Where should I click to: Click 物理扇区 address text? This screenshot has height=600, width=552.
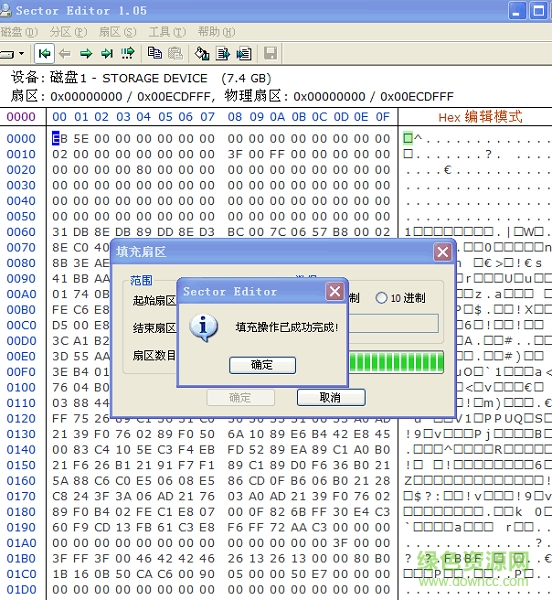coord(339,96)
